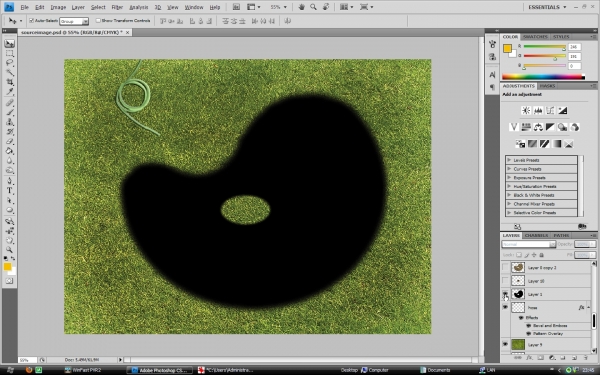Expand Levels Presets list

[509, 160]
